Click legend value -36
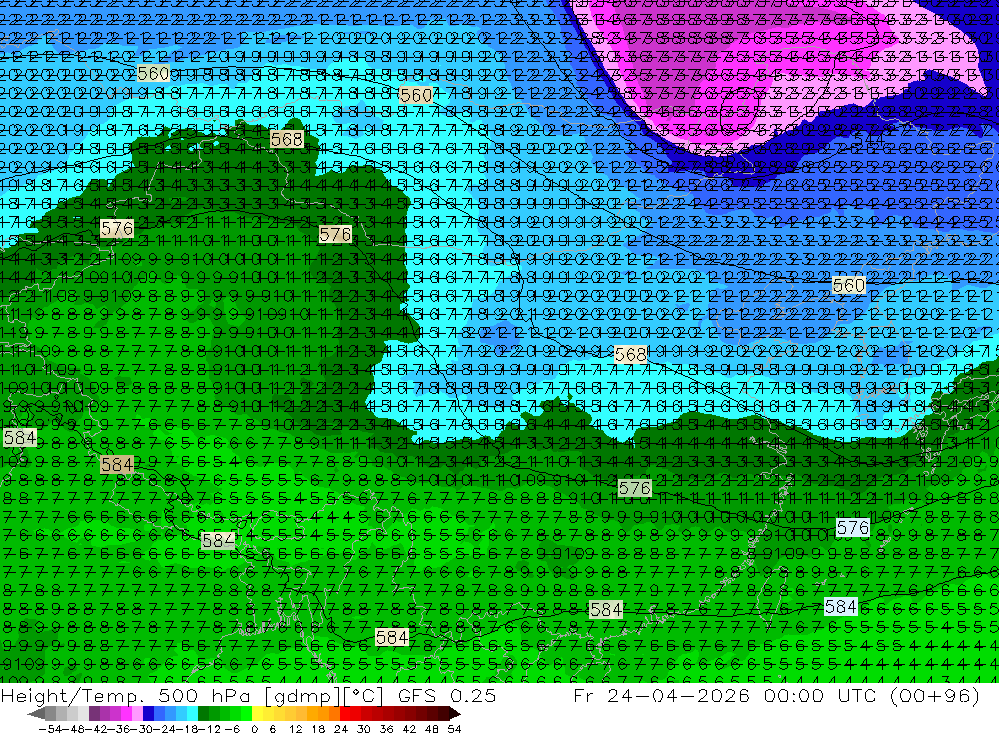The image size is (1000, 733). point(119,729)
